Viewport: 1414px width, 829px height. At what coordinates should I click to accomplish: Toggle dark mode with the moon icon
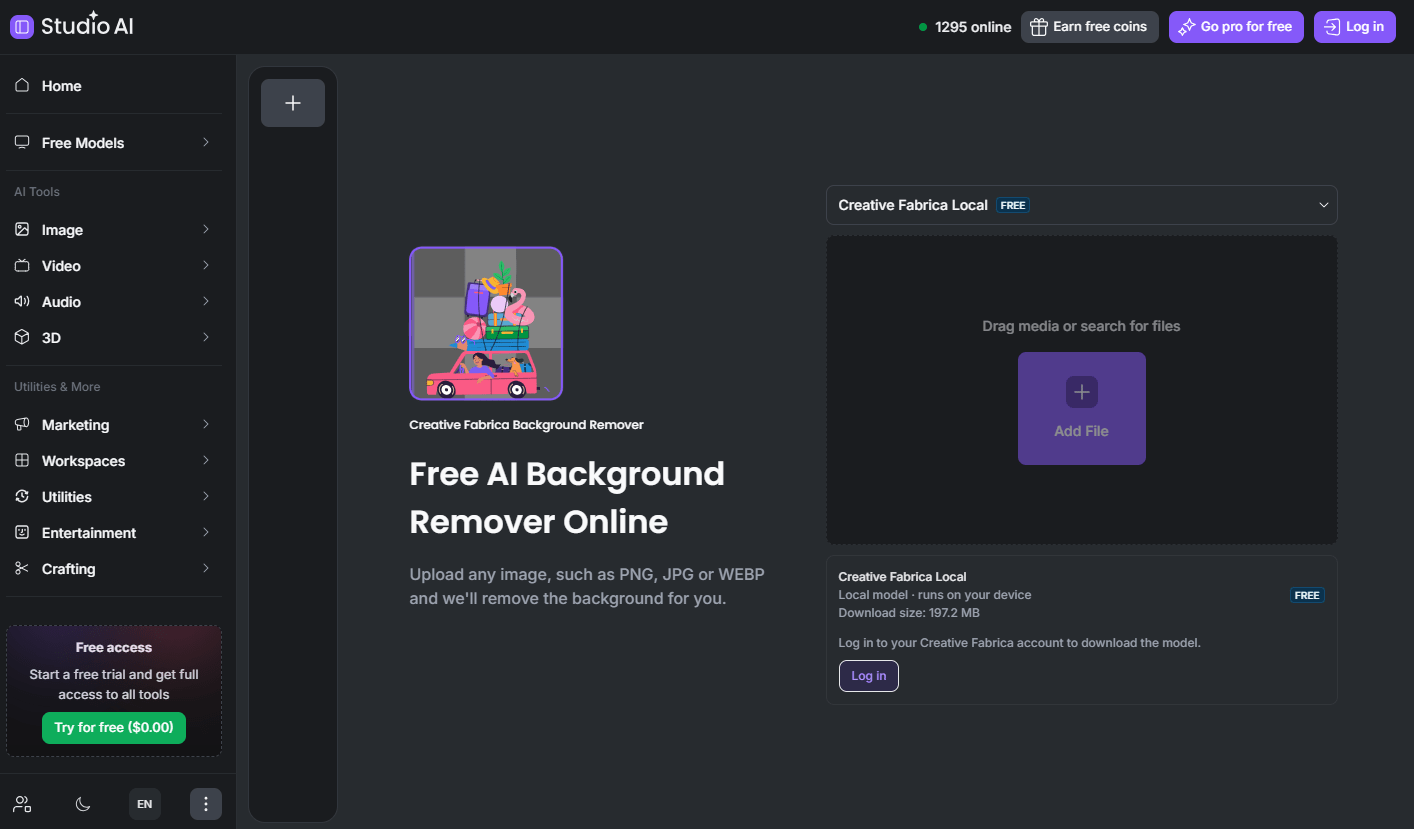84,804
